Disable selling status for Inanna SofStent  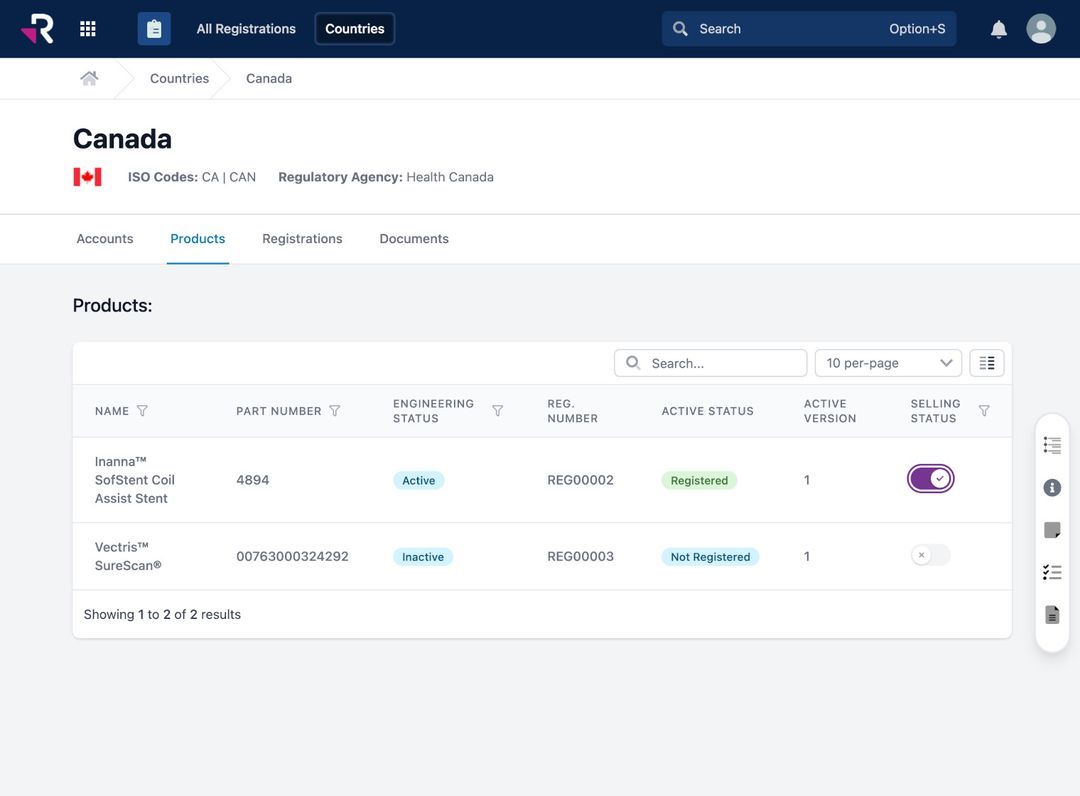(x=929, y=477)
